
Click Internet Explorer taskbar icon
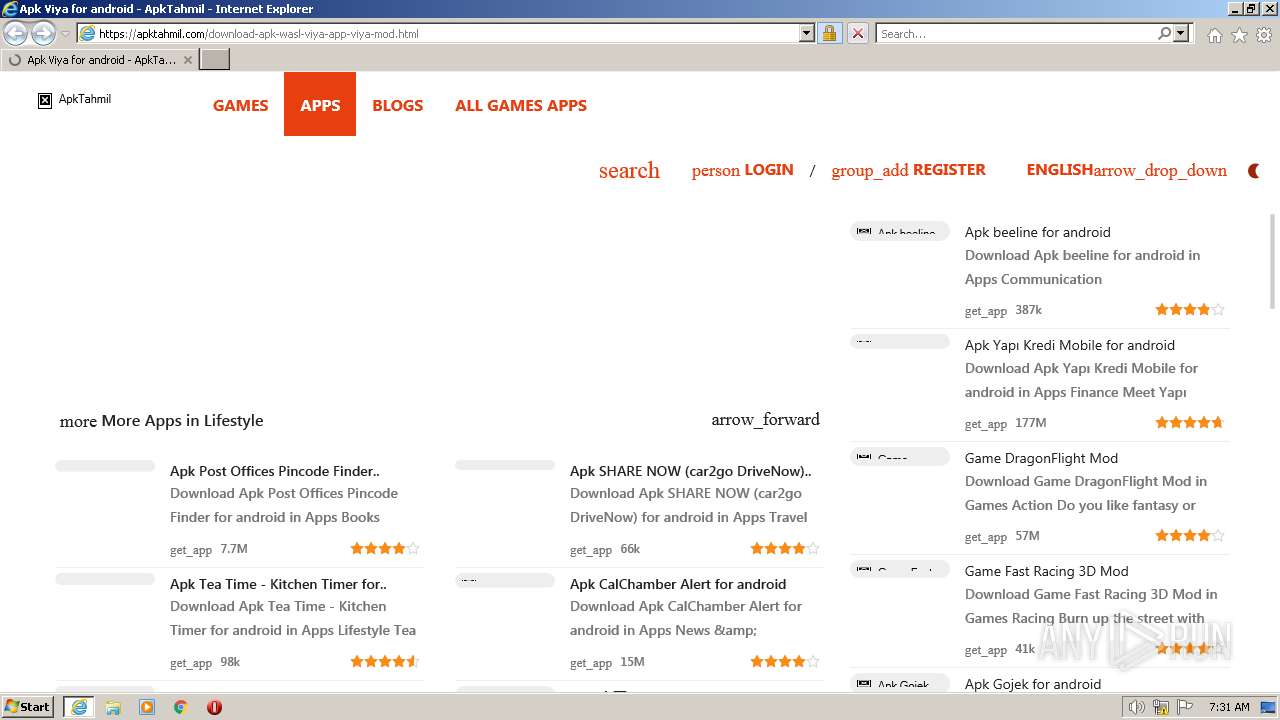[x=79, y=706]
